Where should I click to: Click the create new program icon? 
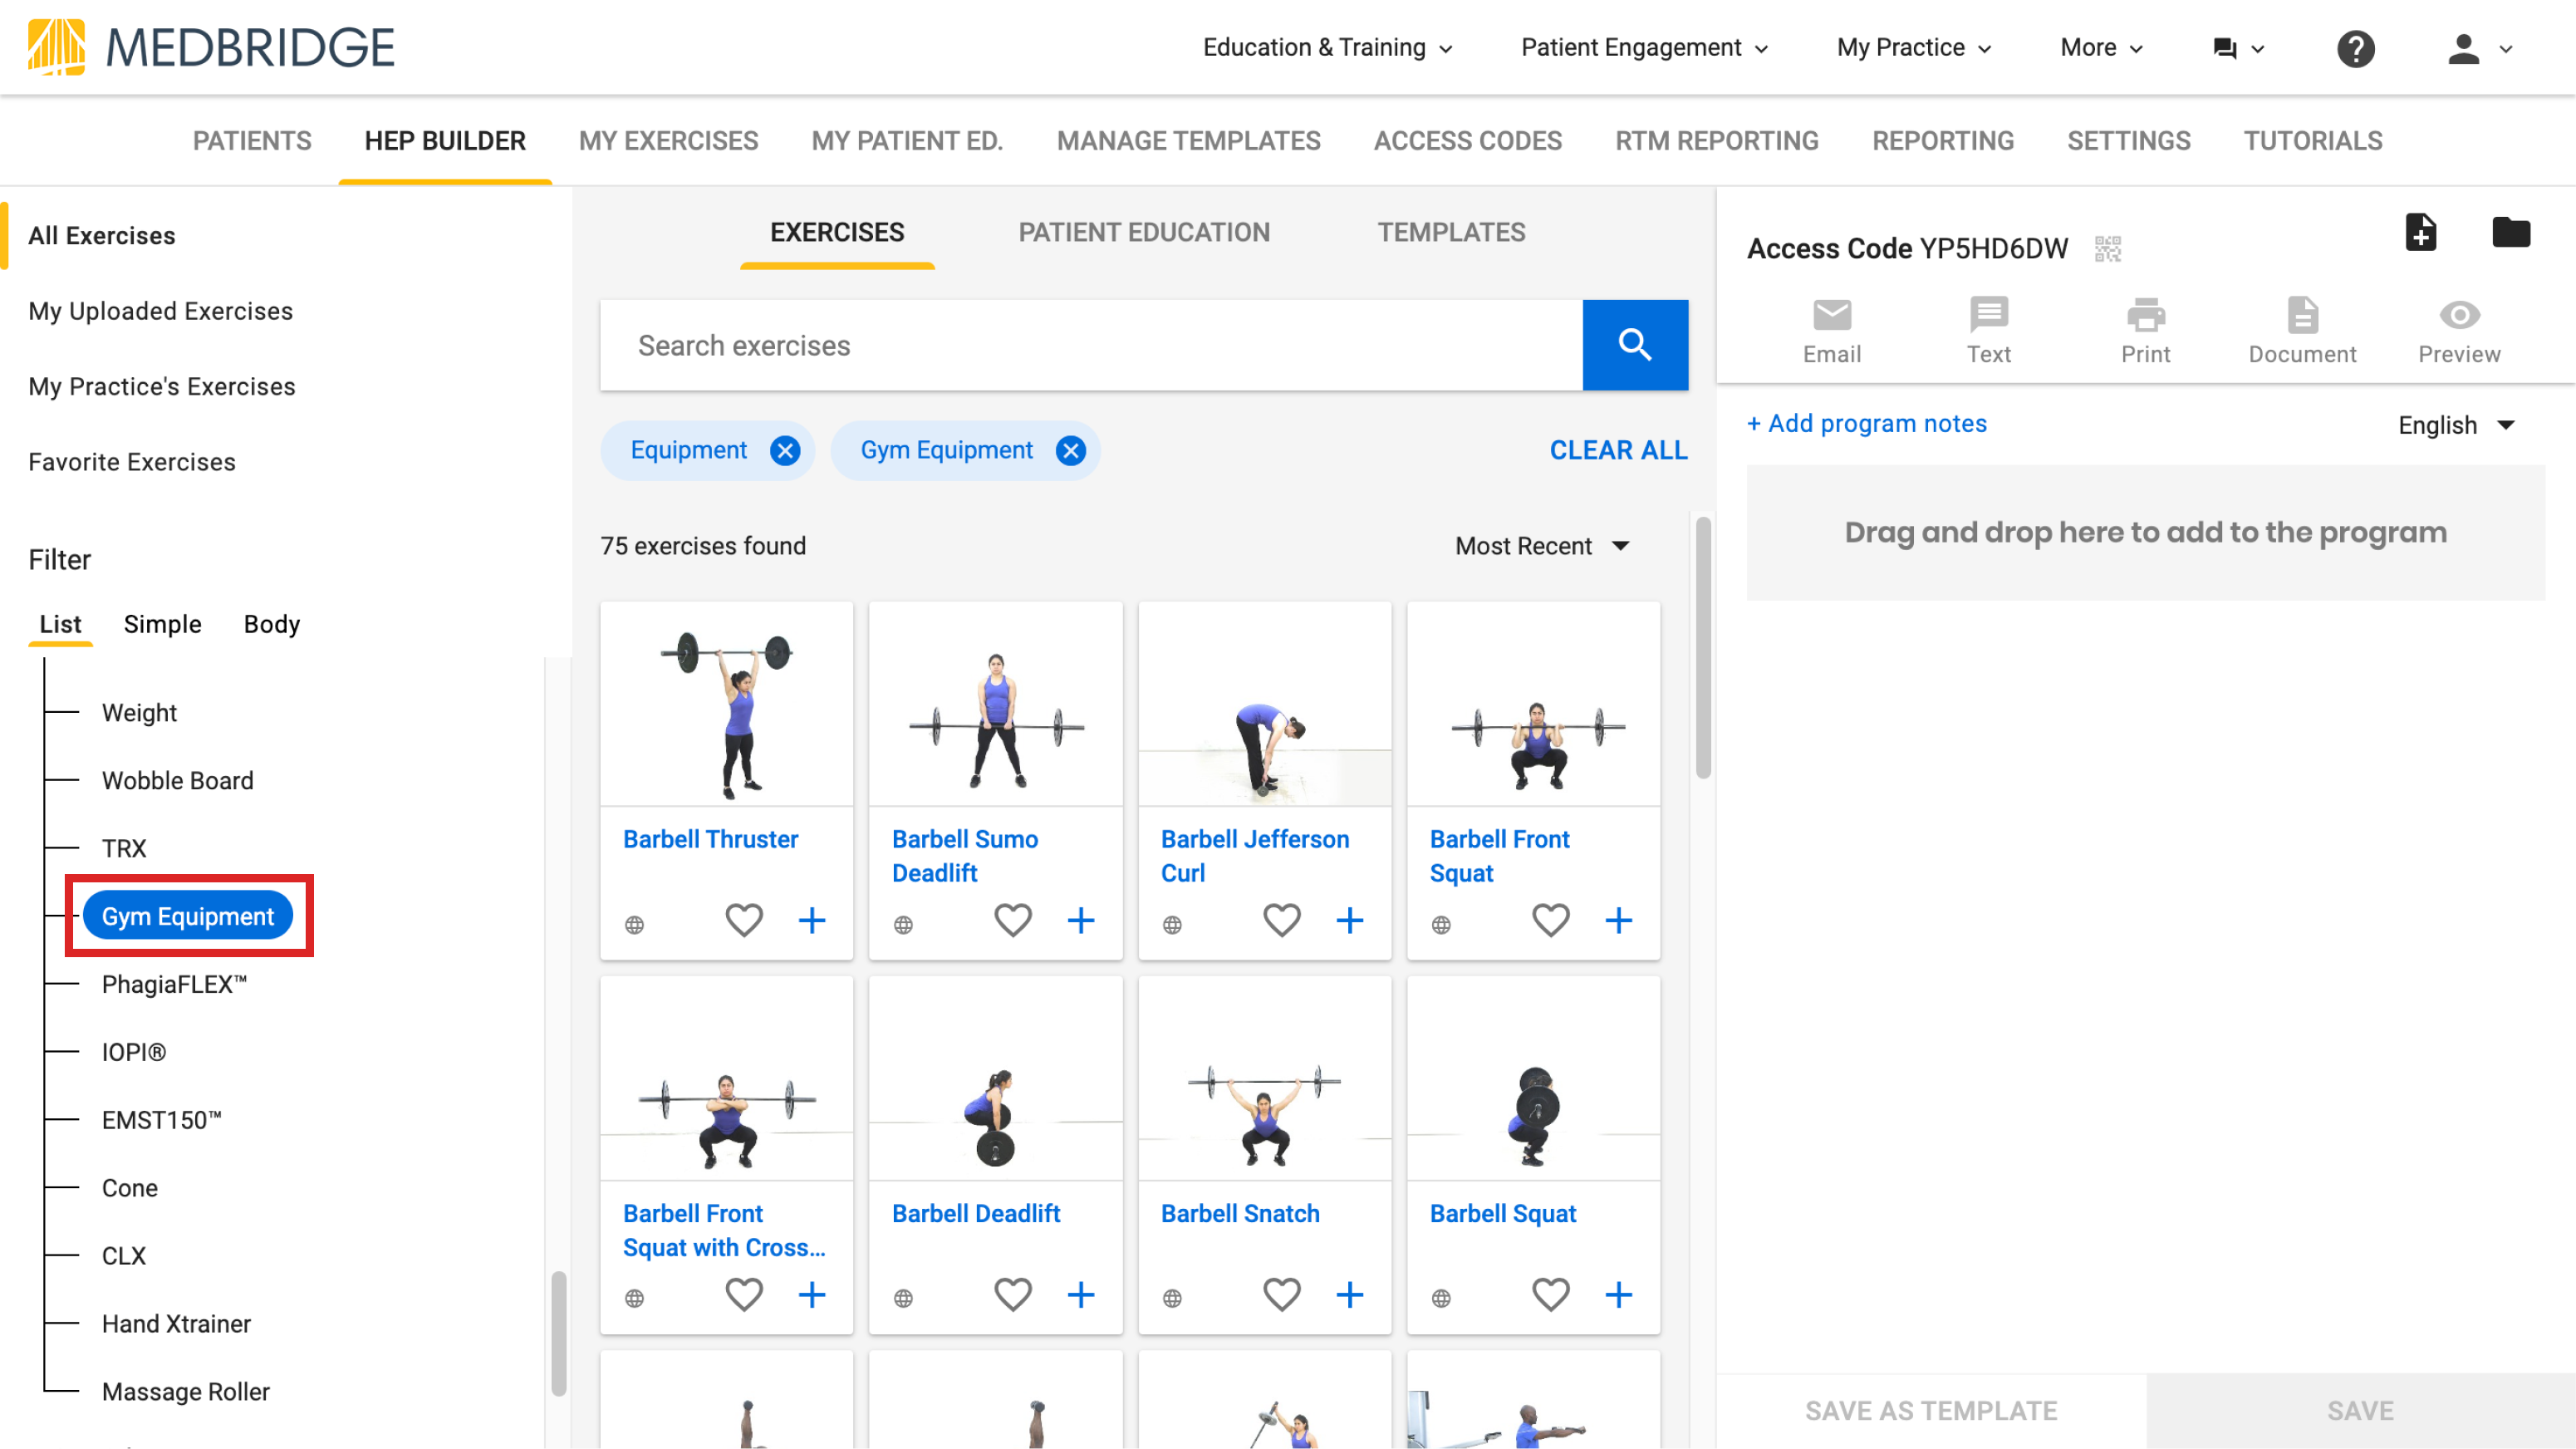(2421, 232)
